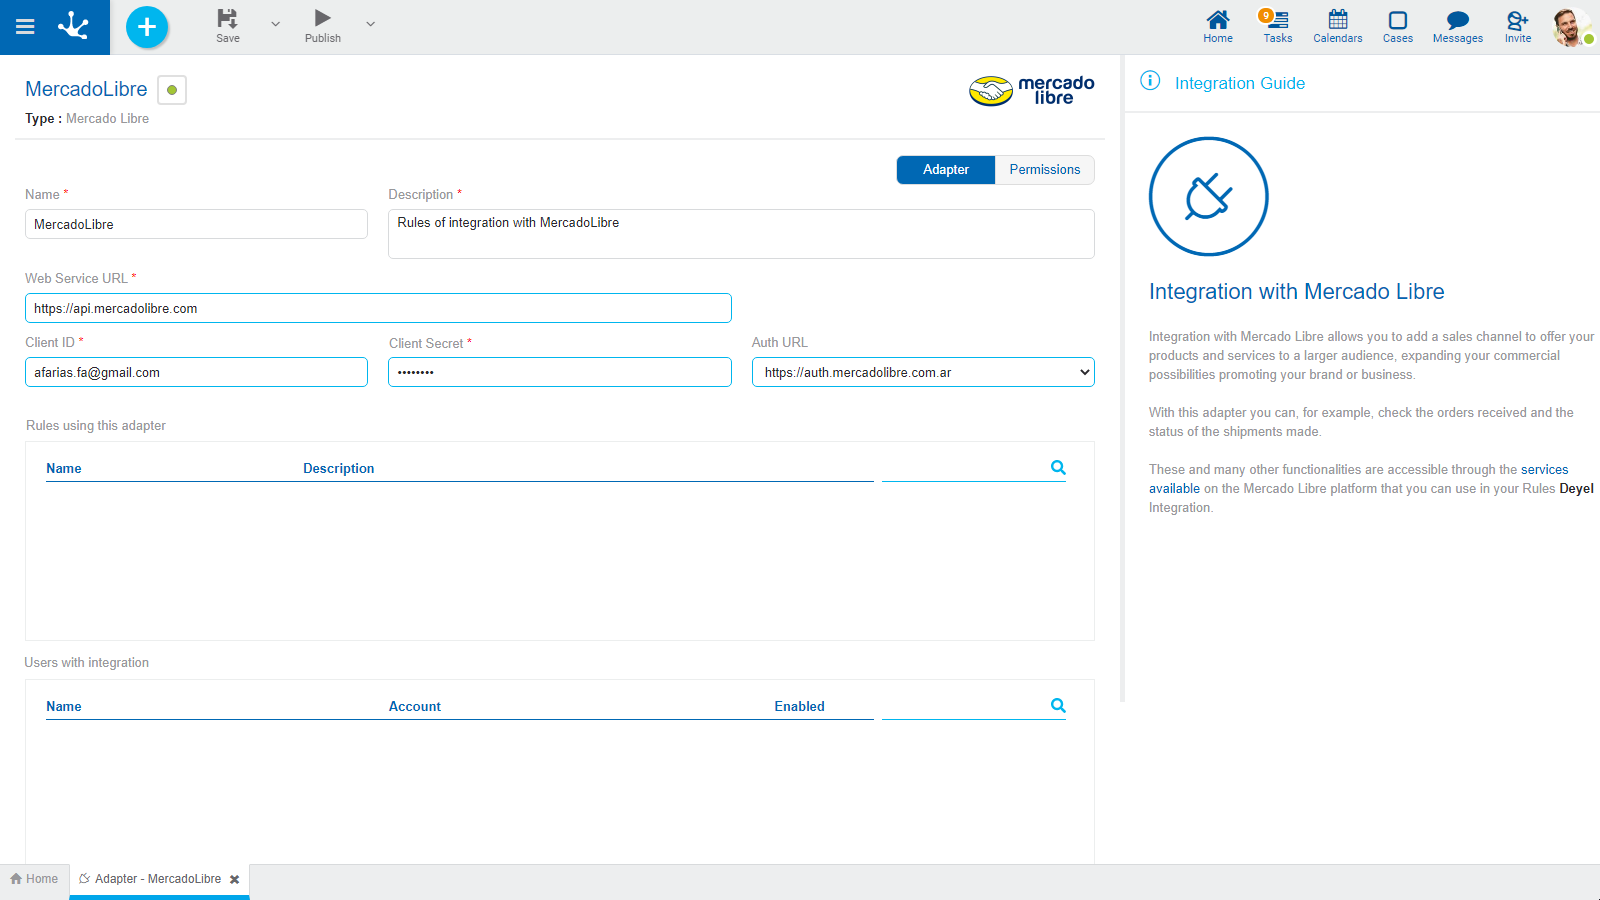Search in Rules using this adapter
Viewport: 1600px width, 900px height.
1058,468
